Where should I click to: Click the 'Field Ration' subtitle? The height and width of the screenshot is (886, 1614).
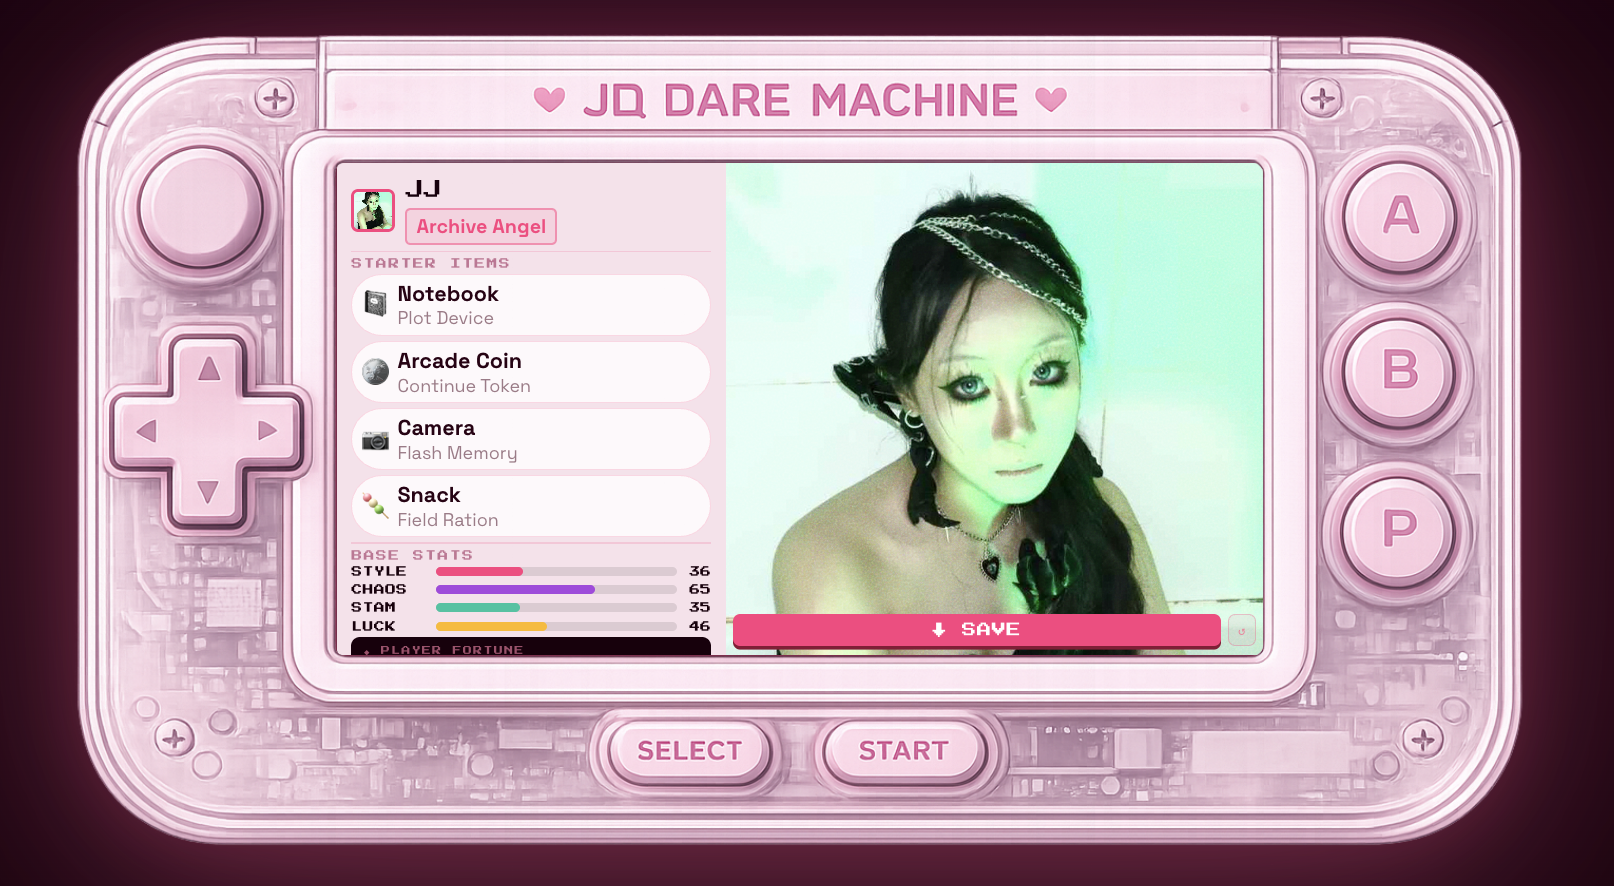pyautogui.click(x=448, y=520)
